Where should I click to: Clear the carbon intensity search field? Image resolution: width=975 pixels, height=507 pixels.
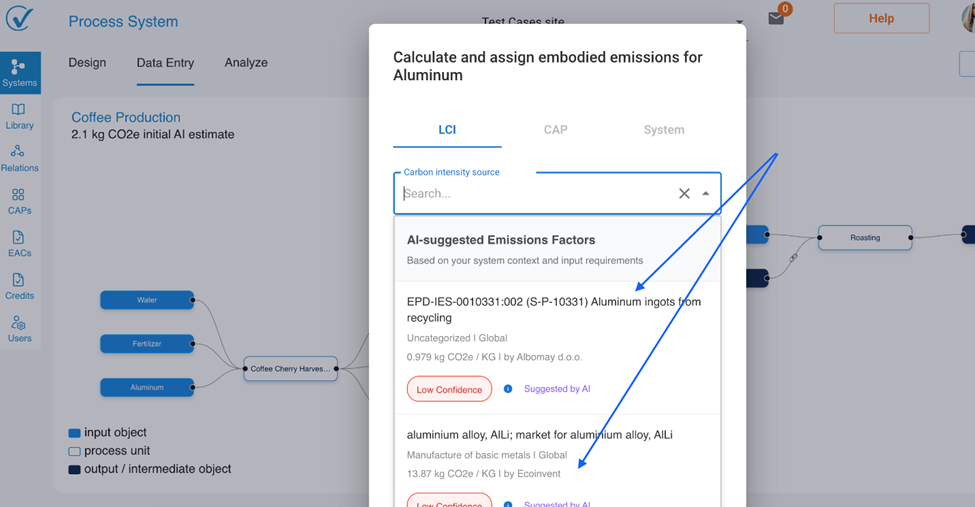click(684, 194)
